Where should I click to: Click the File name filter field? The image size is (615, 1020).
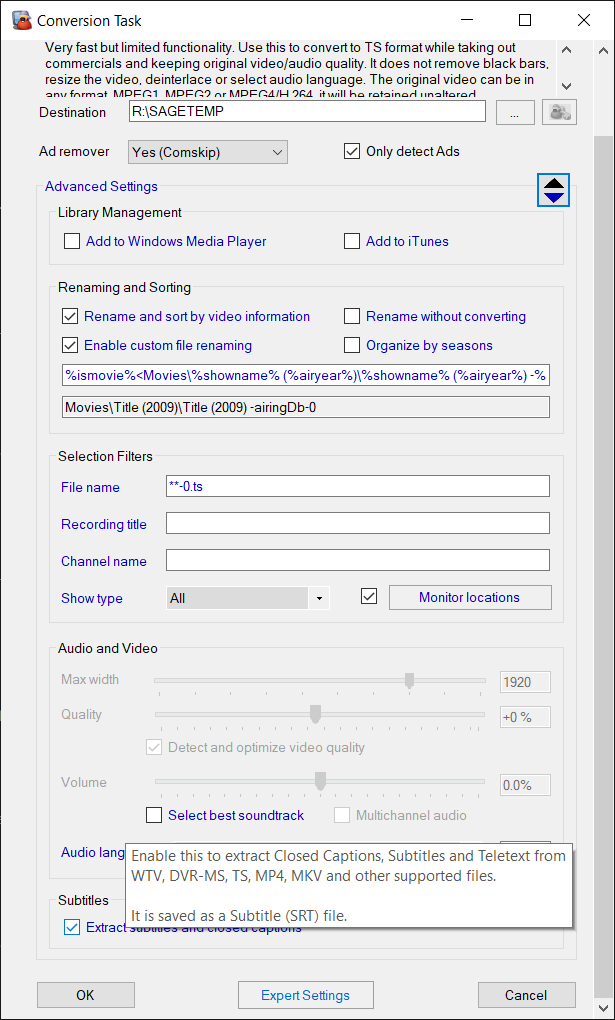coord(357,486)
